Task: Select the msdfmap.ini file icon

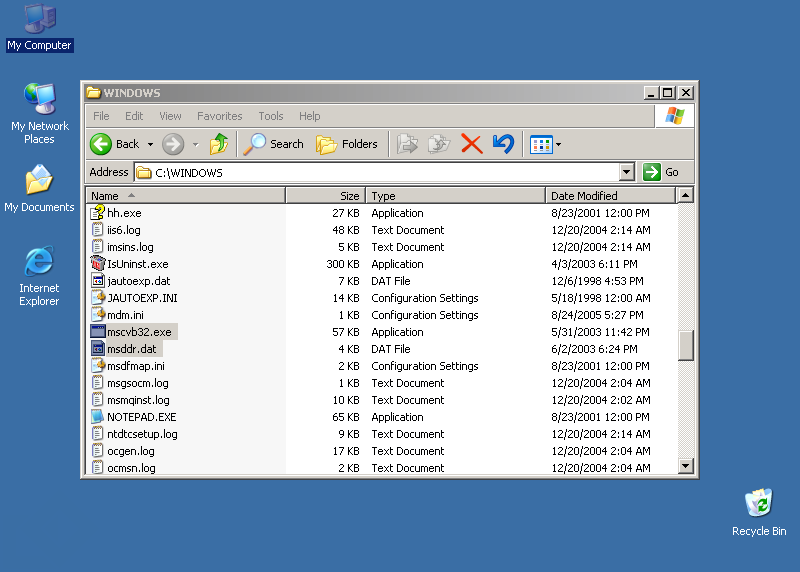Action: [97, 365]
